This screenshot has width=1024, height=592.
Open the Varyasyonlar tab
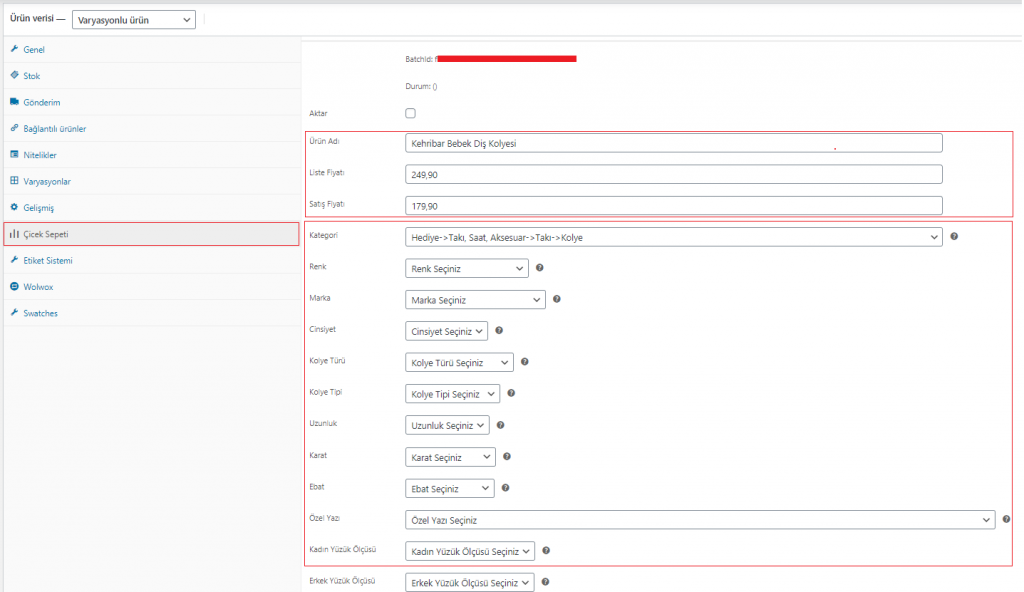tap(46, 181)
